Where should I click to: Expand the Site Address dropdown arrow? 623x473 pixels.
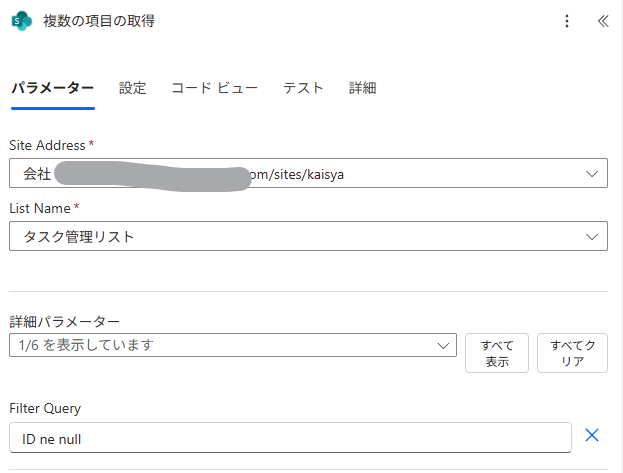click(x=590, y=174)
